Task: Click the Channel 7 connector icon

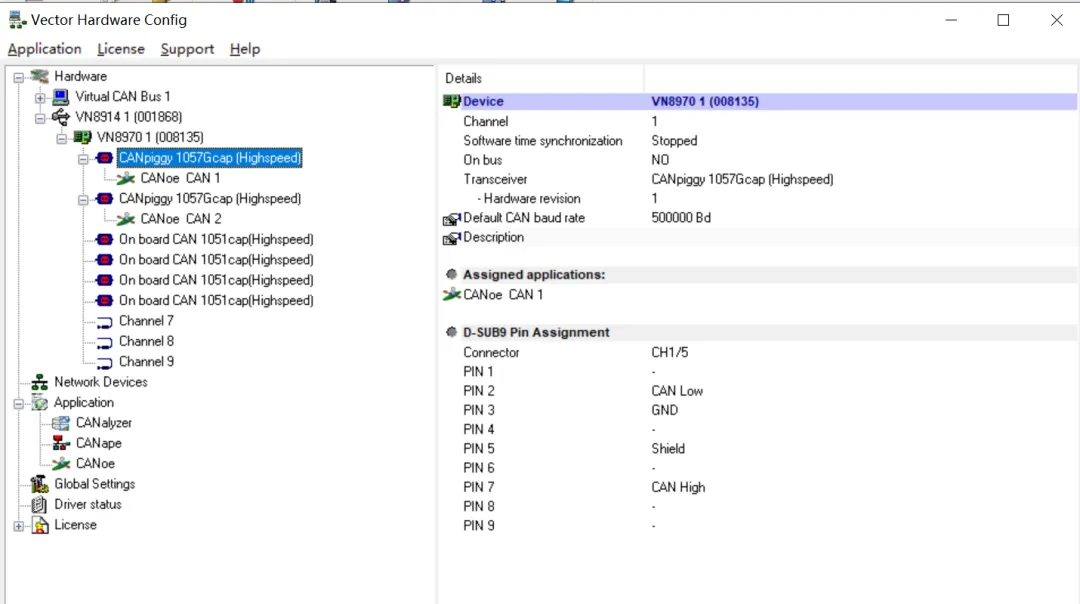Action: (x=104, y=322)
